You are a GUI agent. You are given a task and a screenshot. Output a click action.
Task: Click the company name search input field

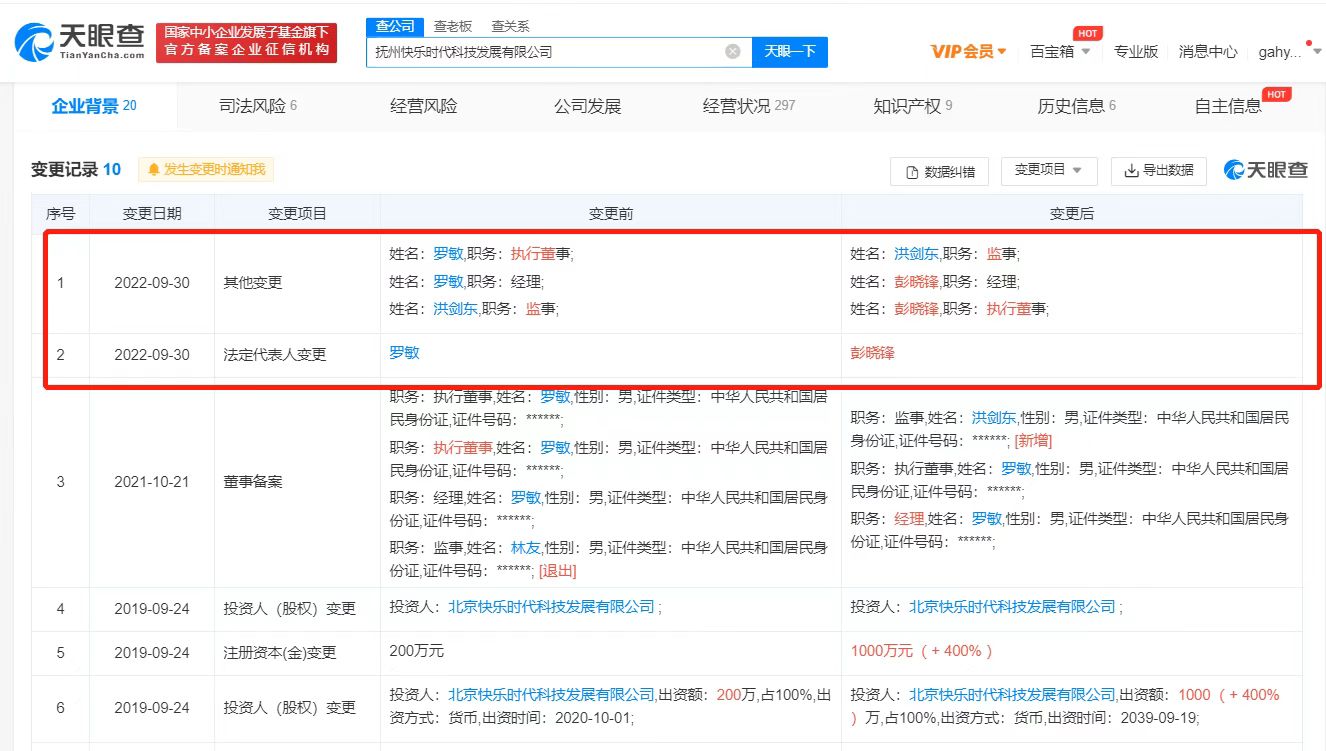coord(545,51)
